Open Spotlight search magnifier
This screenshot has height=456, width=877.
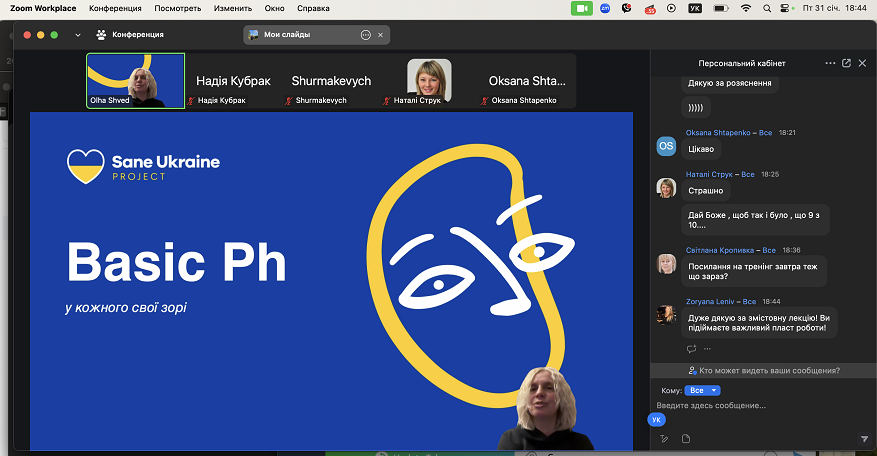pos(767,8)
